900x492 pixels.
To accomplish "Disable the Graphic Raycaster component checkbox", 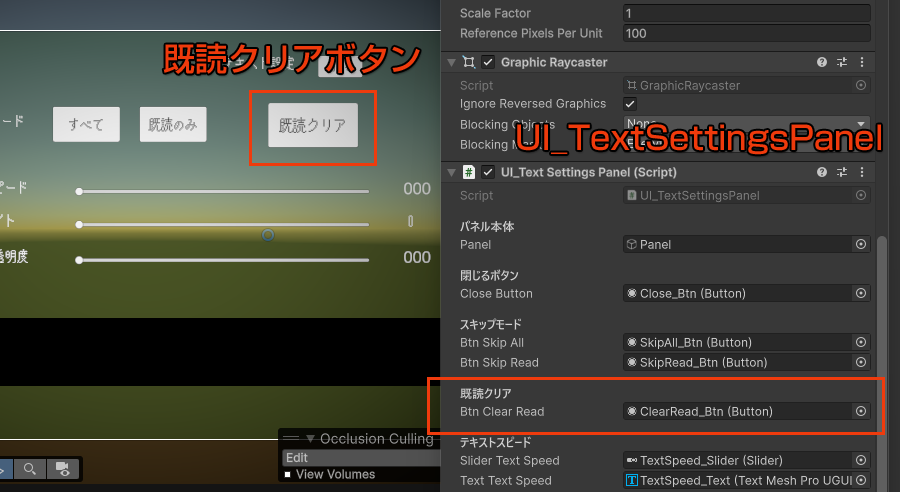I will pyautogui.click(x=488, y=62).
